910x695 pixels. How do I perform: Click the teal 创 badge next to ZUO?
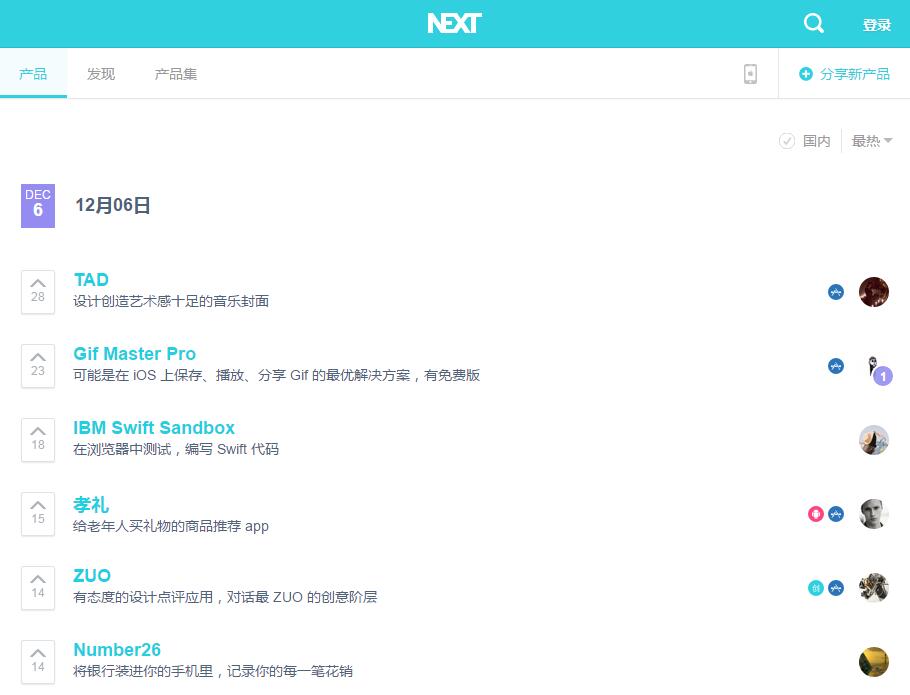(x=814, y=588)
